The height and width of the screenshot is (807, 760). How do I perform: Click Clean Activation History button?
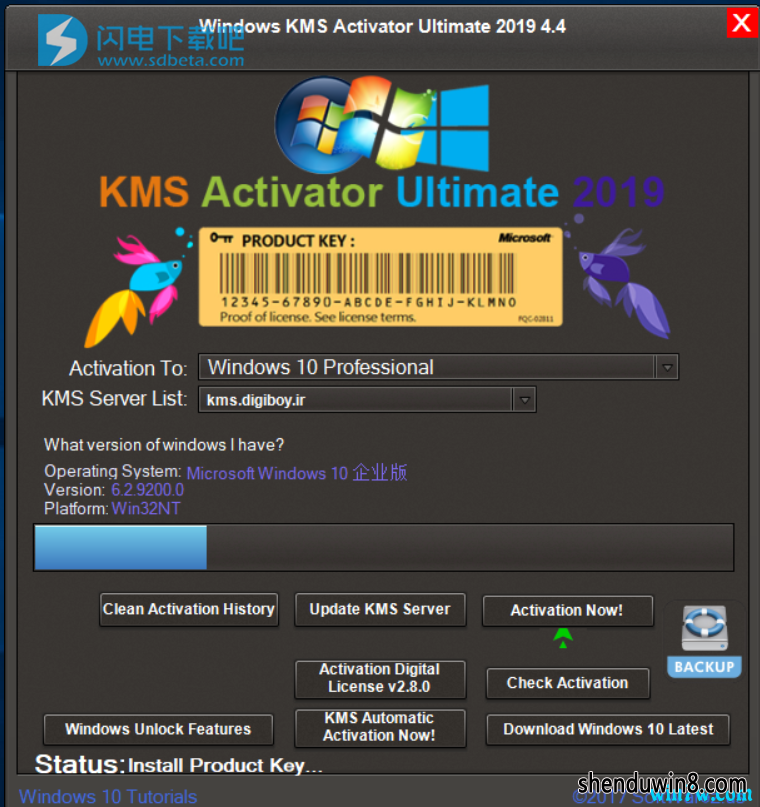point(189,609)
